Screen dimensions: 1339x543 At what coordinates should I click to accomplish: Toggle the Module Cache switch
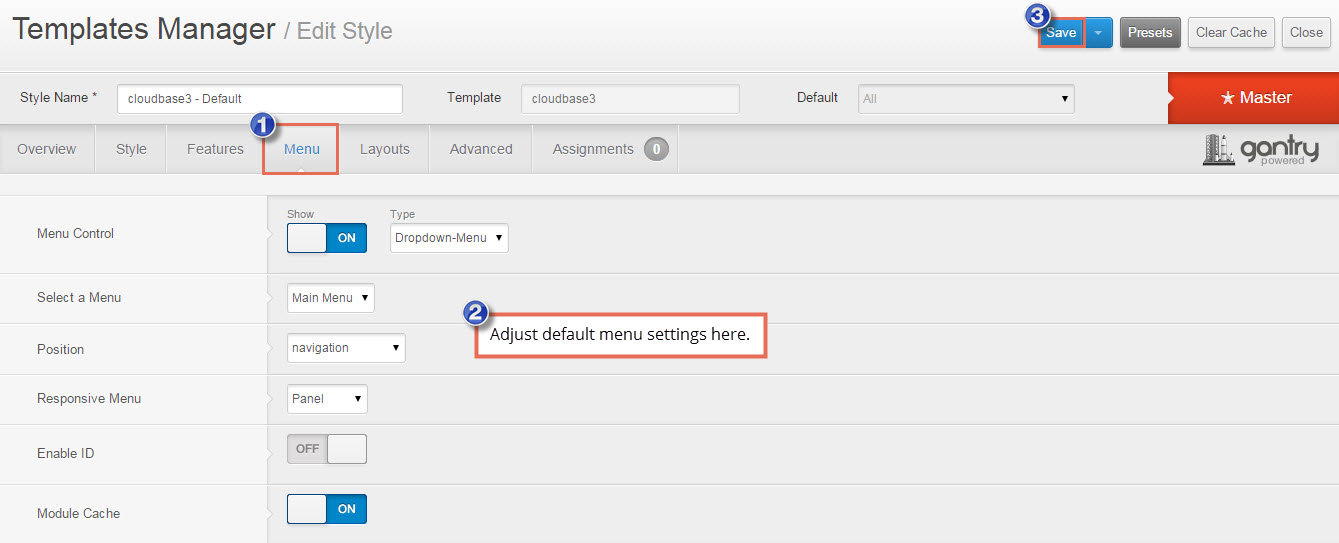pos(327,509)
